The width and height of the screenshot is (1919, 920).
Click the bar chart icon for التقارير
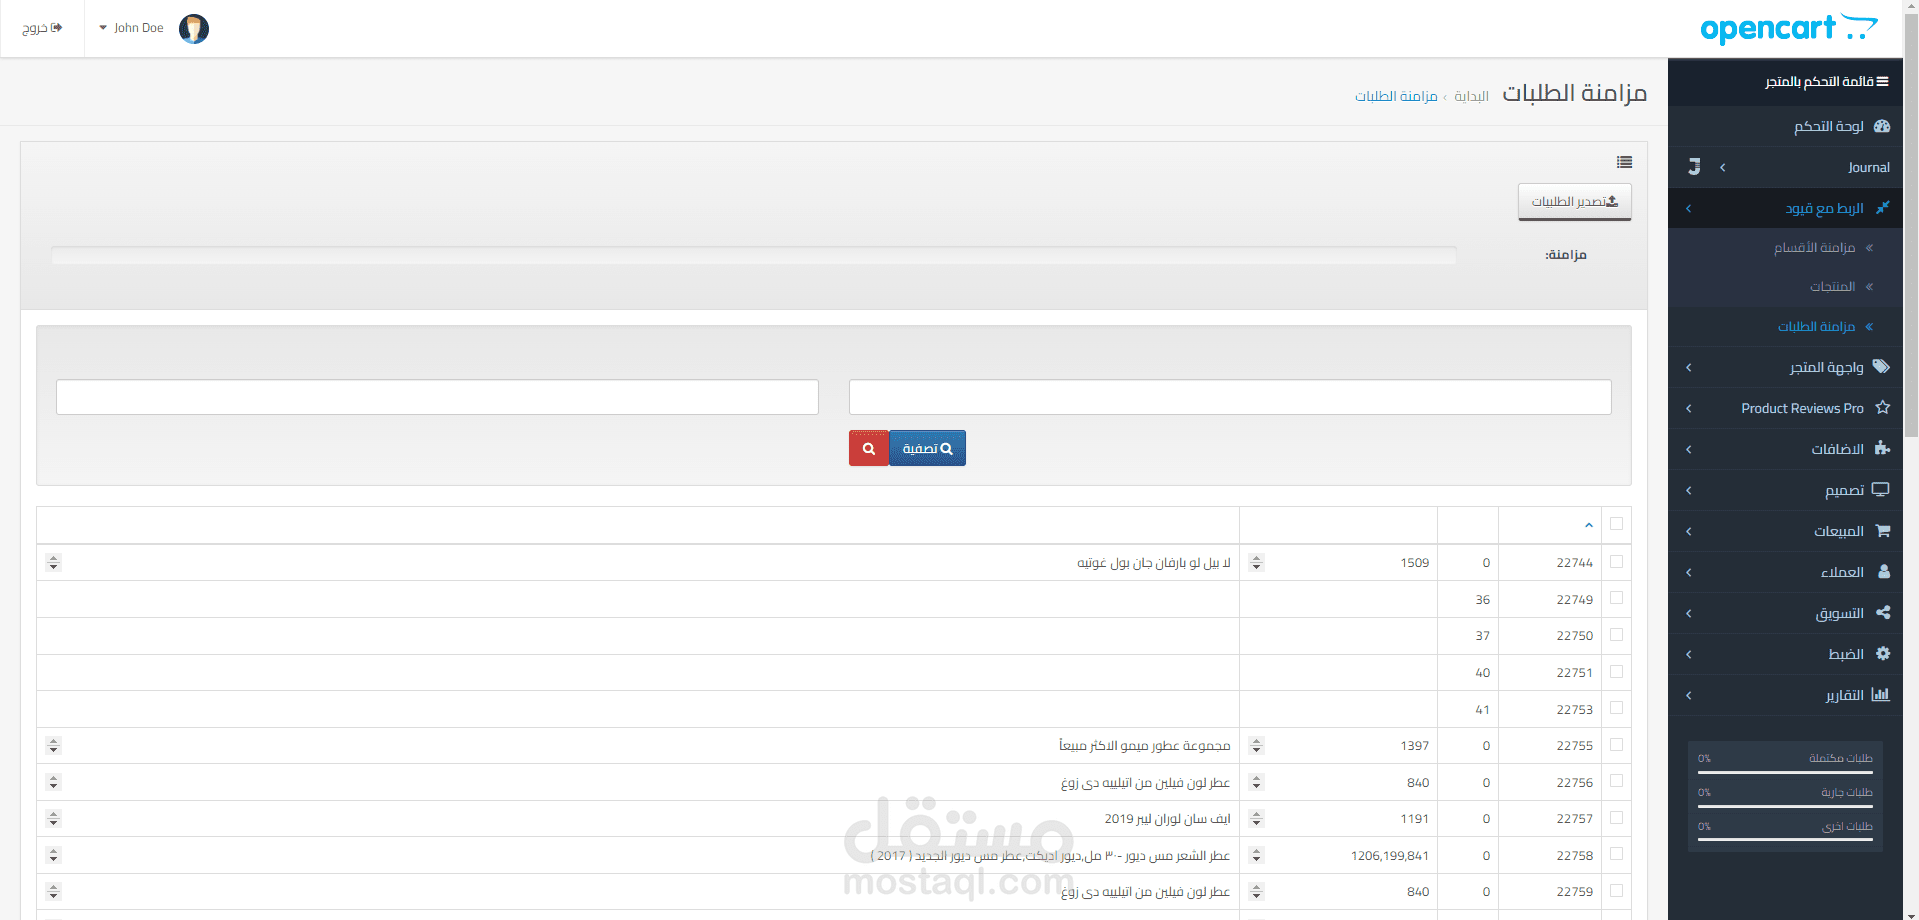(x=1881, y=695)
